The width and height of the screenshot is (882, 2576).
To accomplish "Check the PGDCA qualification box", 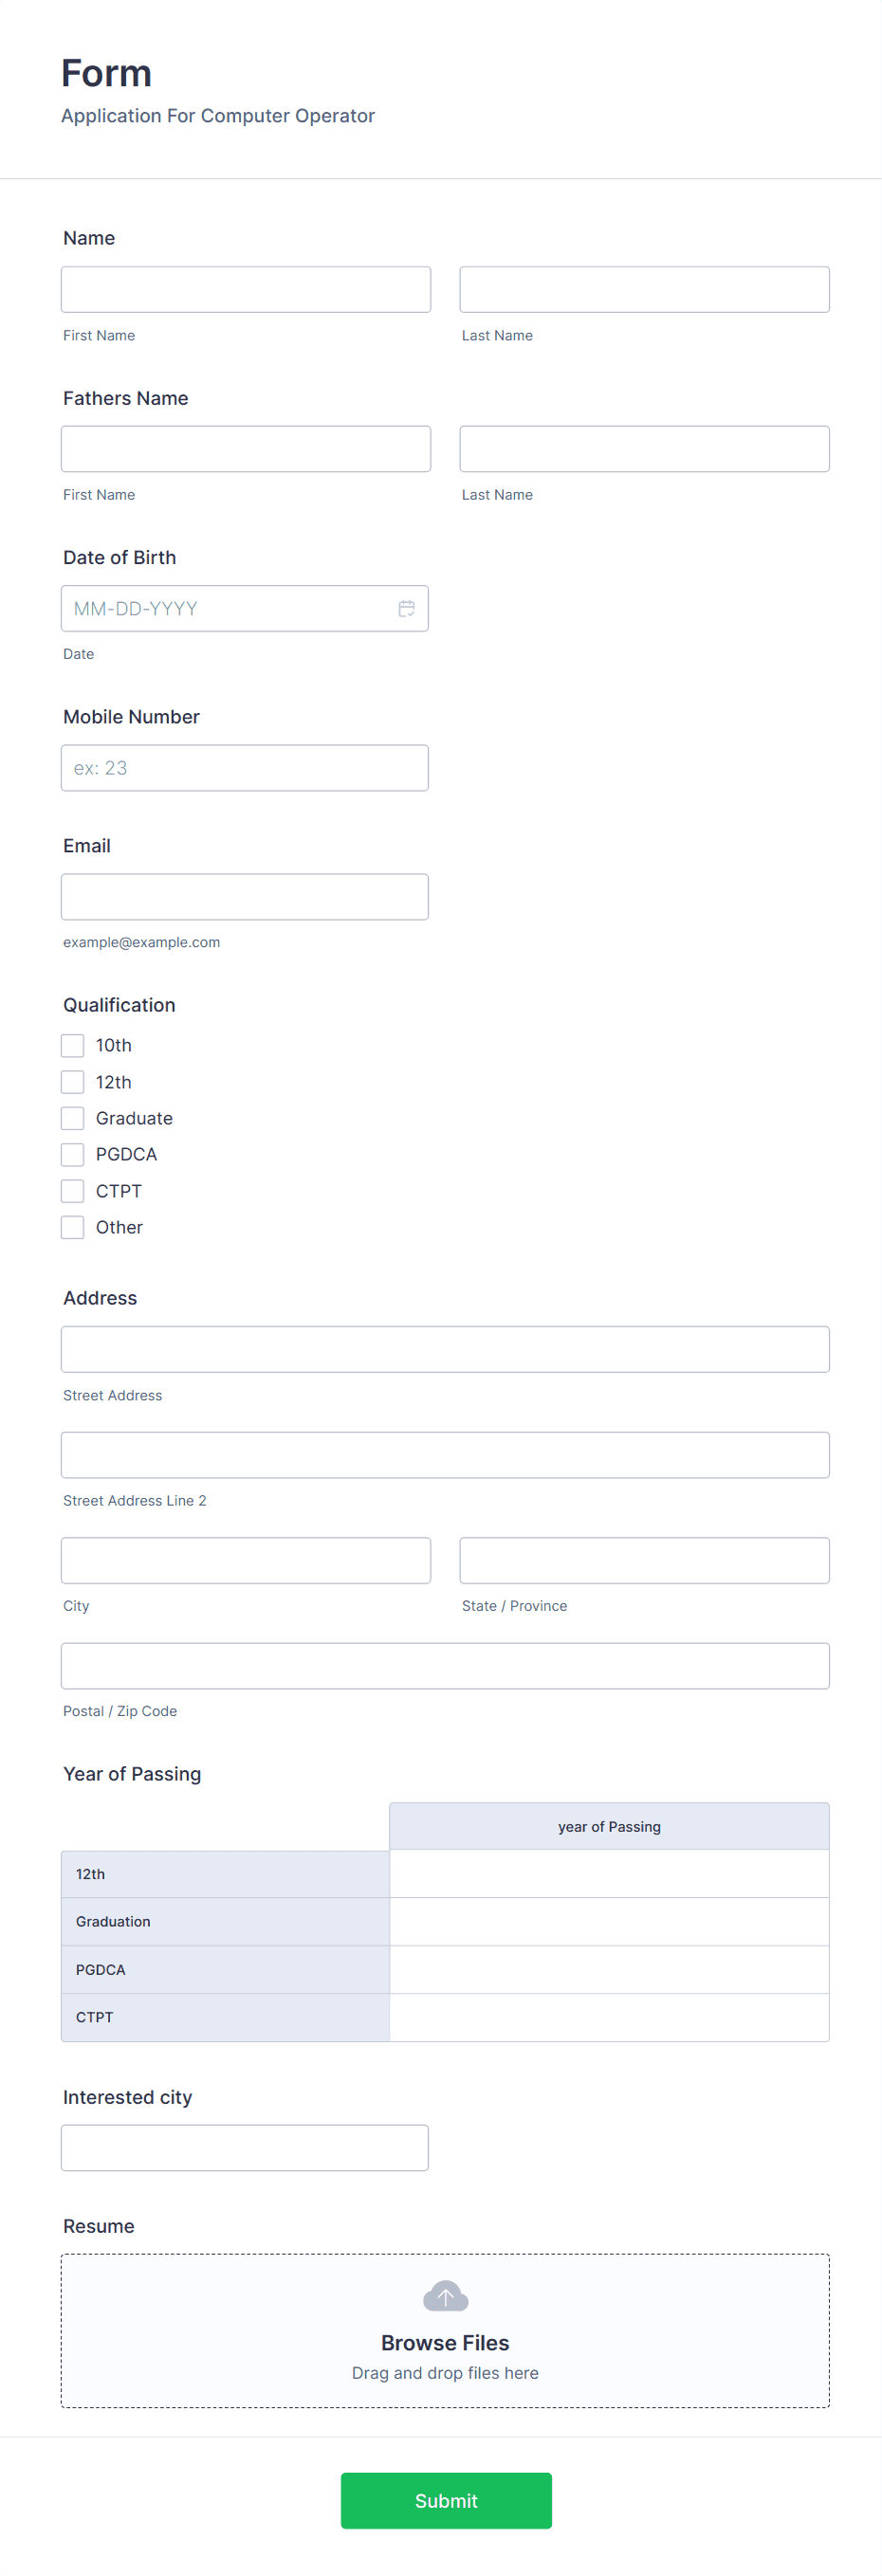I will tap(72, 1154).
